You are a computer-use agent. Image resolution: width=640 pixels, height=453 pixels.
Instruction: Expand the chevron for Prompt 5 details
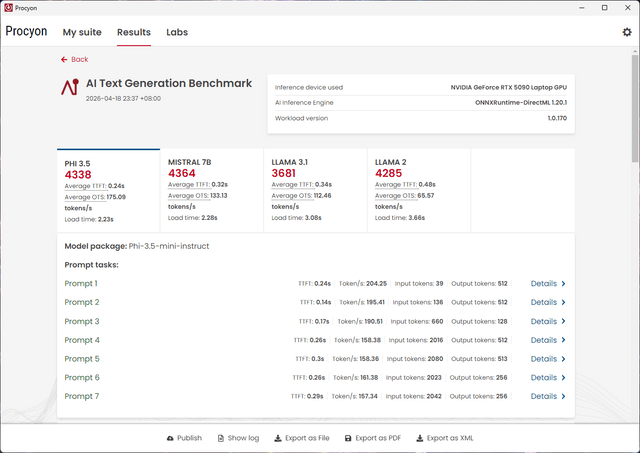pyautogui.click(x=564, y=359)
